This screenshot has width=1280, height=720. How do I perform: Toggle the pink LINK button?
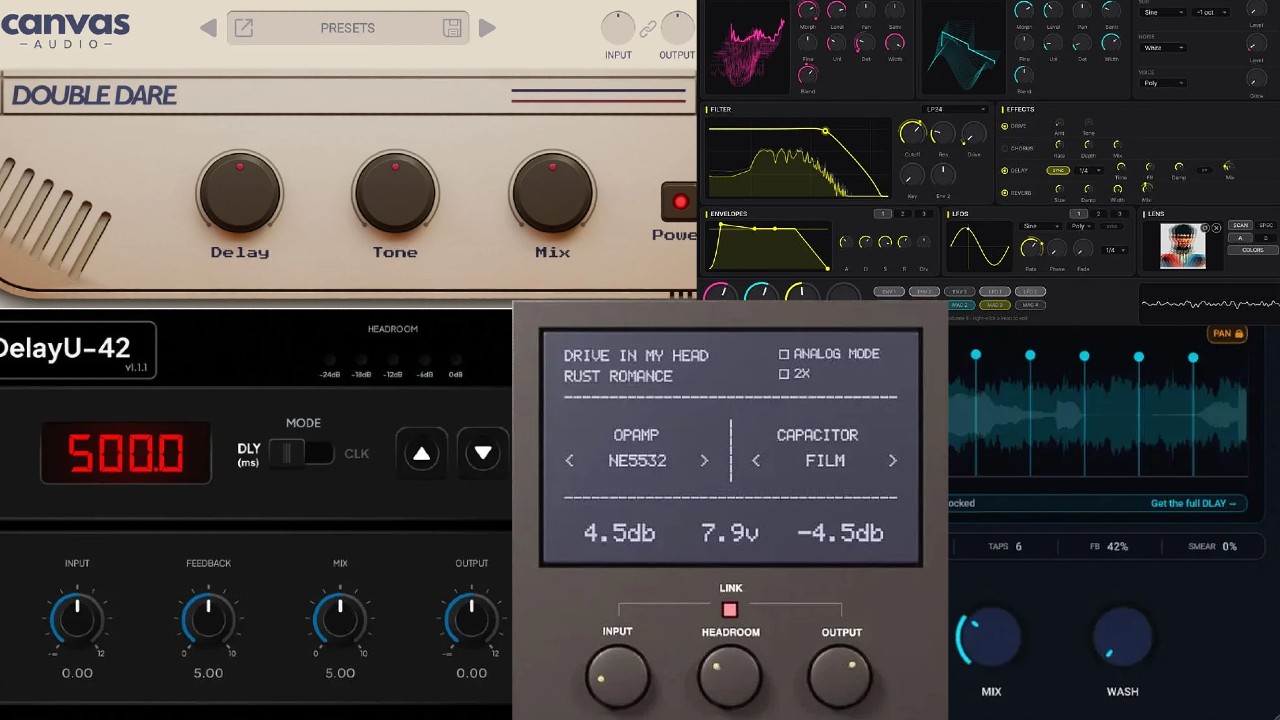click(730, 610)
